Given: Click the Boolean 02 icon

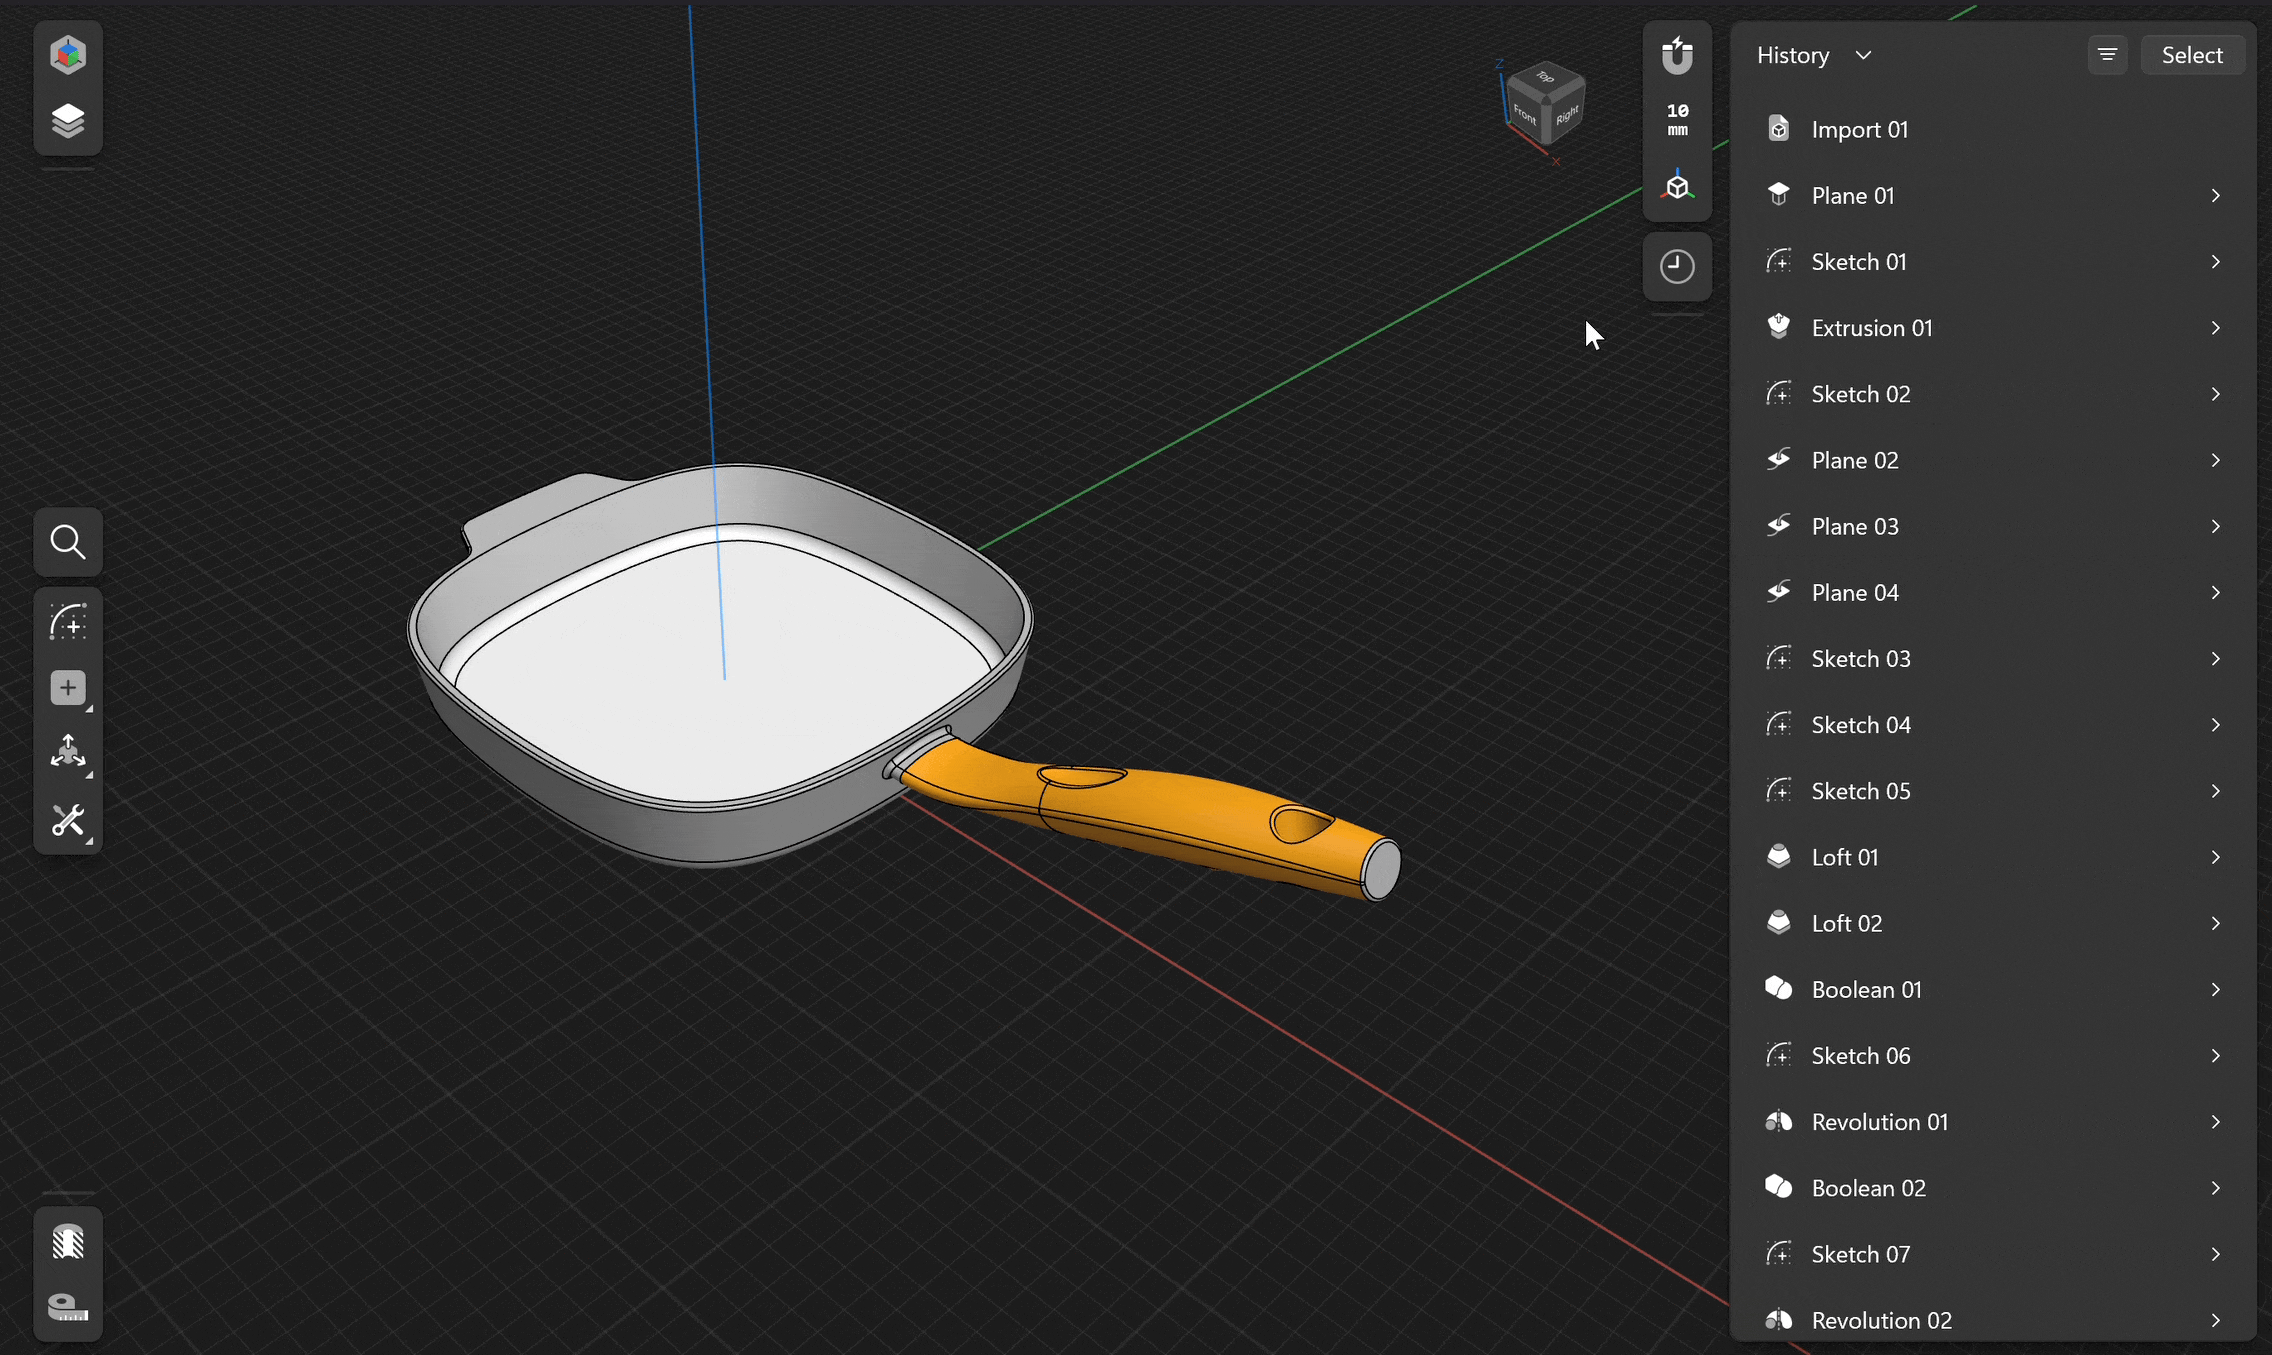Looking at the screenshot, I should [1778, 1188].
